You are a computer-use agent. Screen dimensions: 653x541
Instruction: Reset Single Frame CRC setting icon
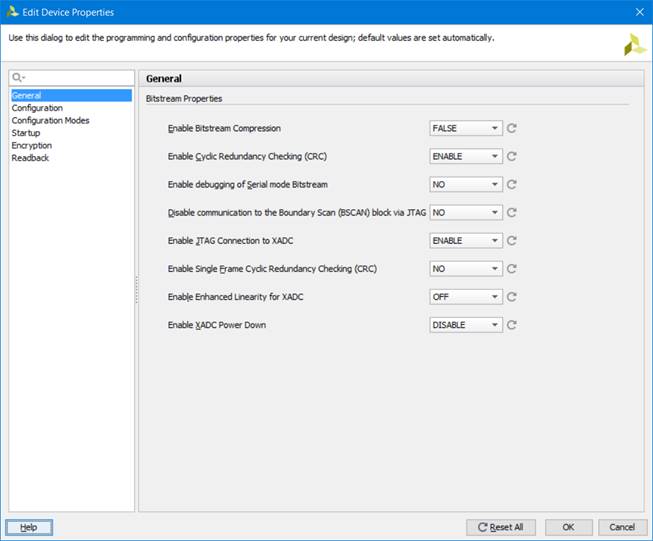coord(512,268)
